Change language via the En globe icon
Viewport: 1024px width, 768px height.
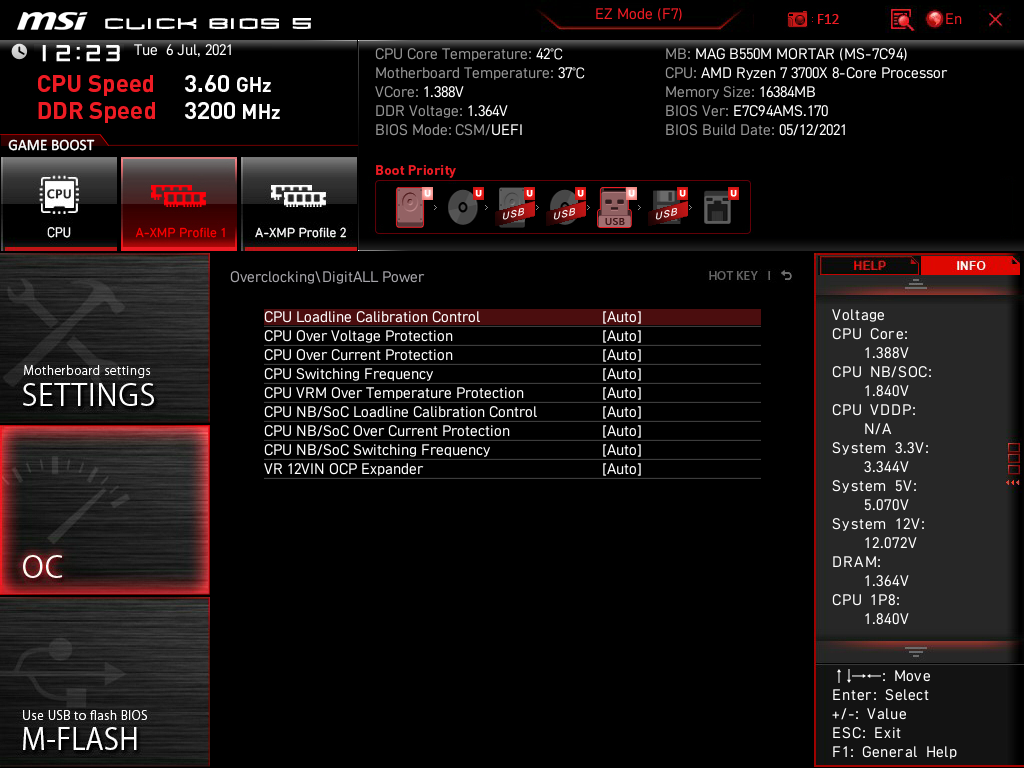coord(944,20)
